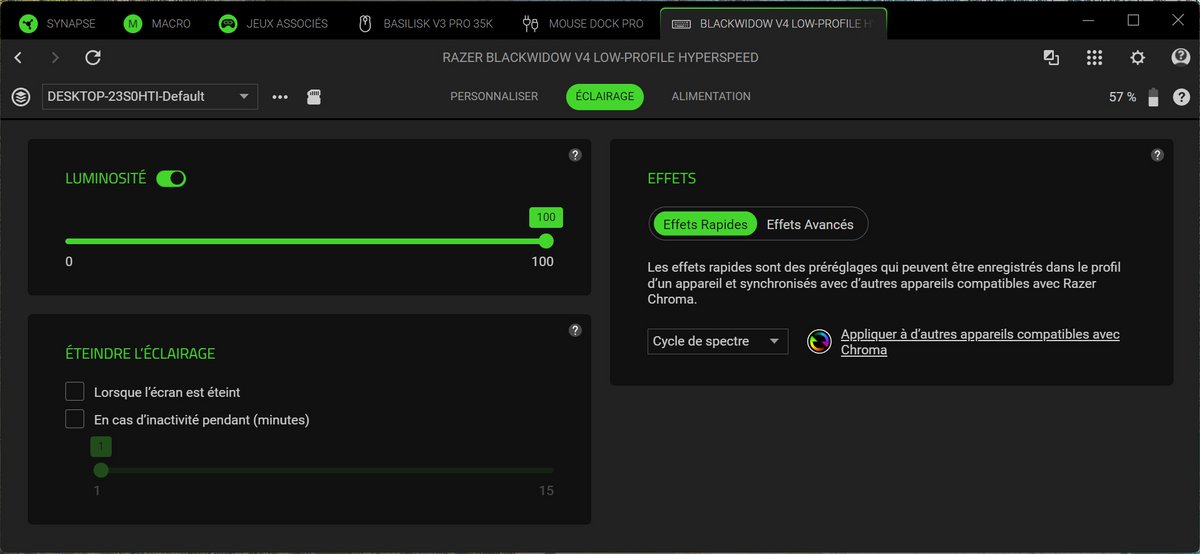Click the brightness slider handle
1200x554 pixels.
pos(546,241)
